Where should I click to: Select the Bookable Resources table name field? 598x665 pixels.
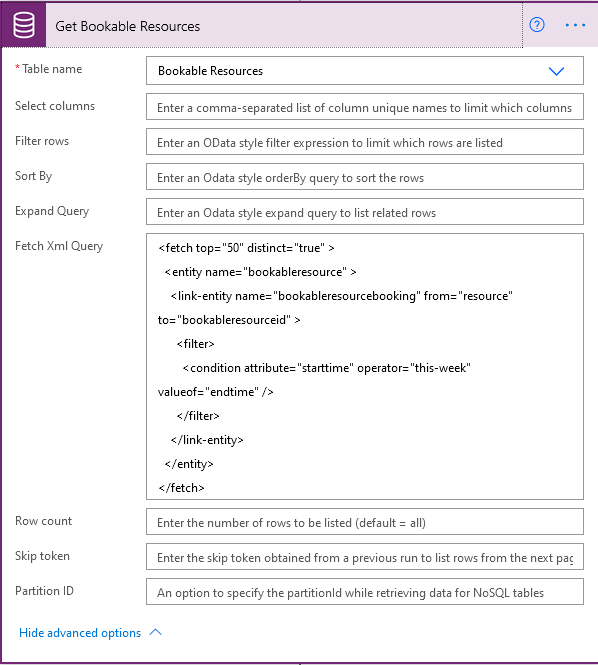pos(365,71)
